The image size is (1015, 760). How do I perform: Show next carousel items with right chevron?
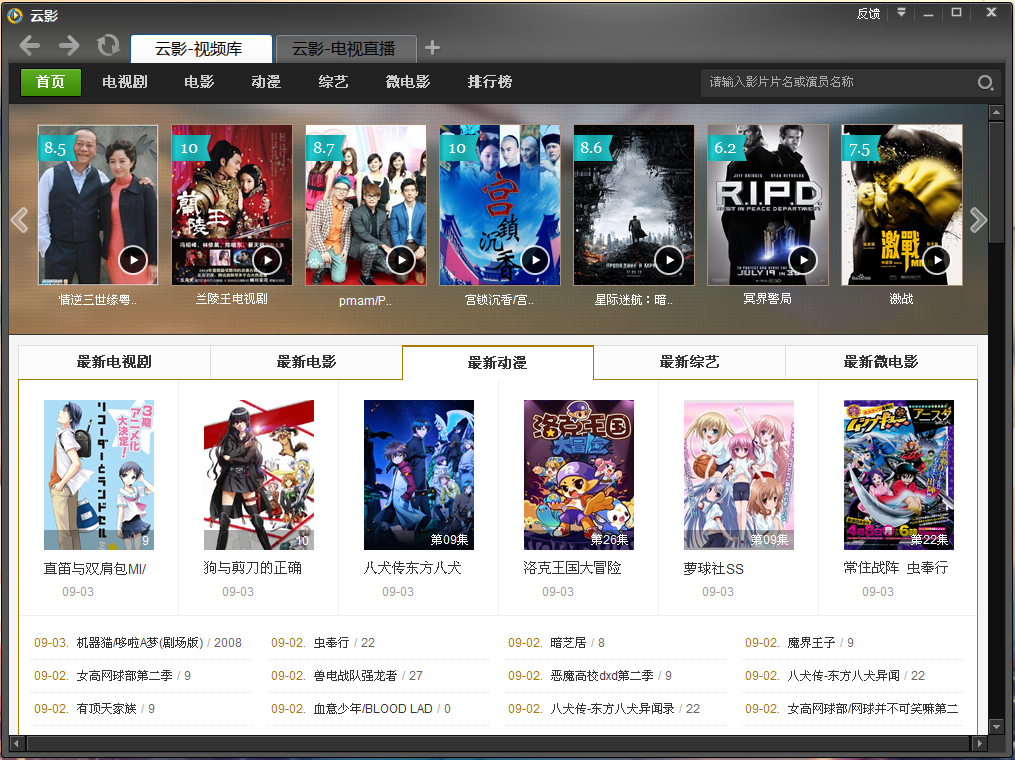coord(977,220)
